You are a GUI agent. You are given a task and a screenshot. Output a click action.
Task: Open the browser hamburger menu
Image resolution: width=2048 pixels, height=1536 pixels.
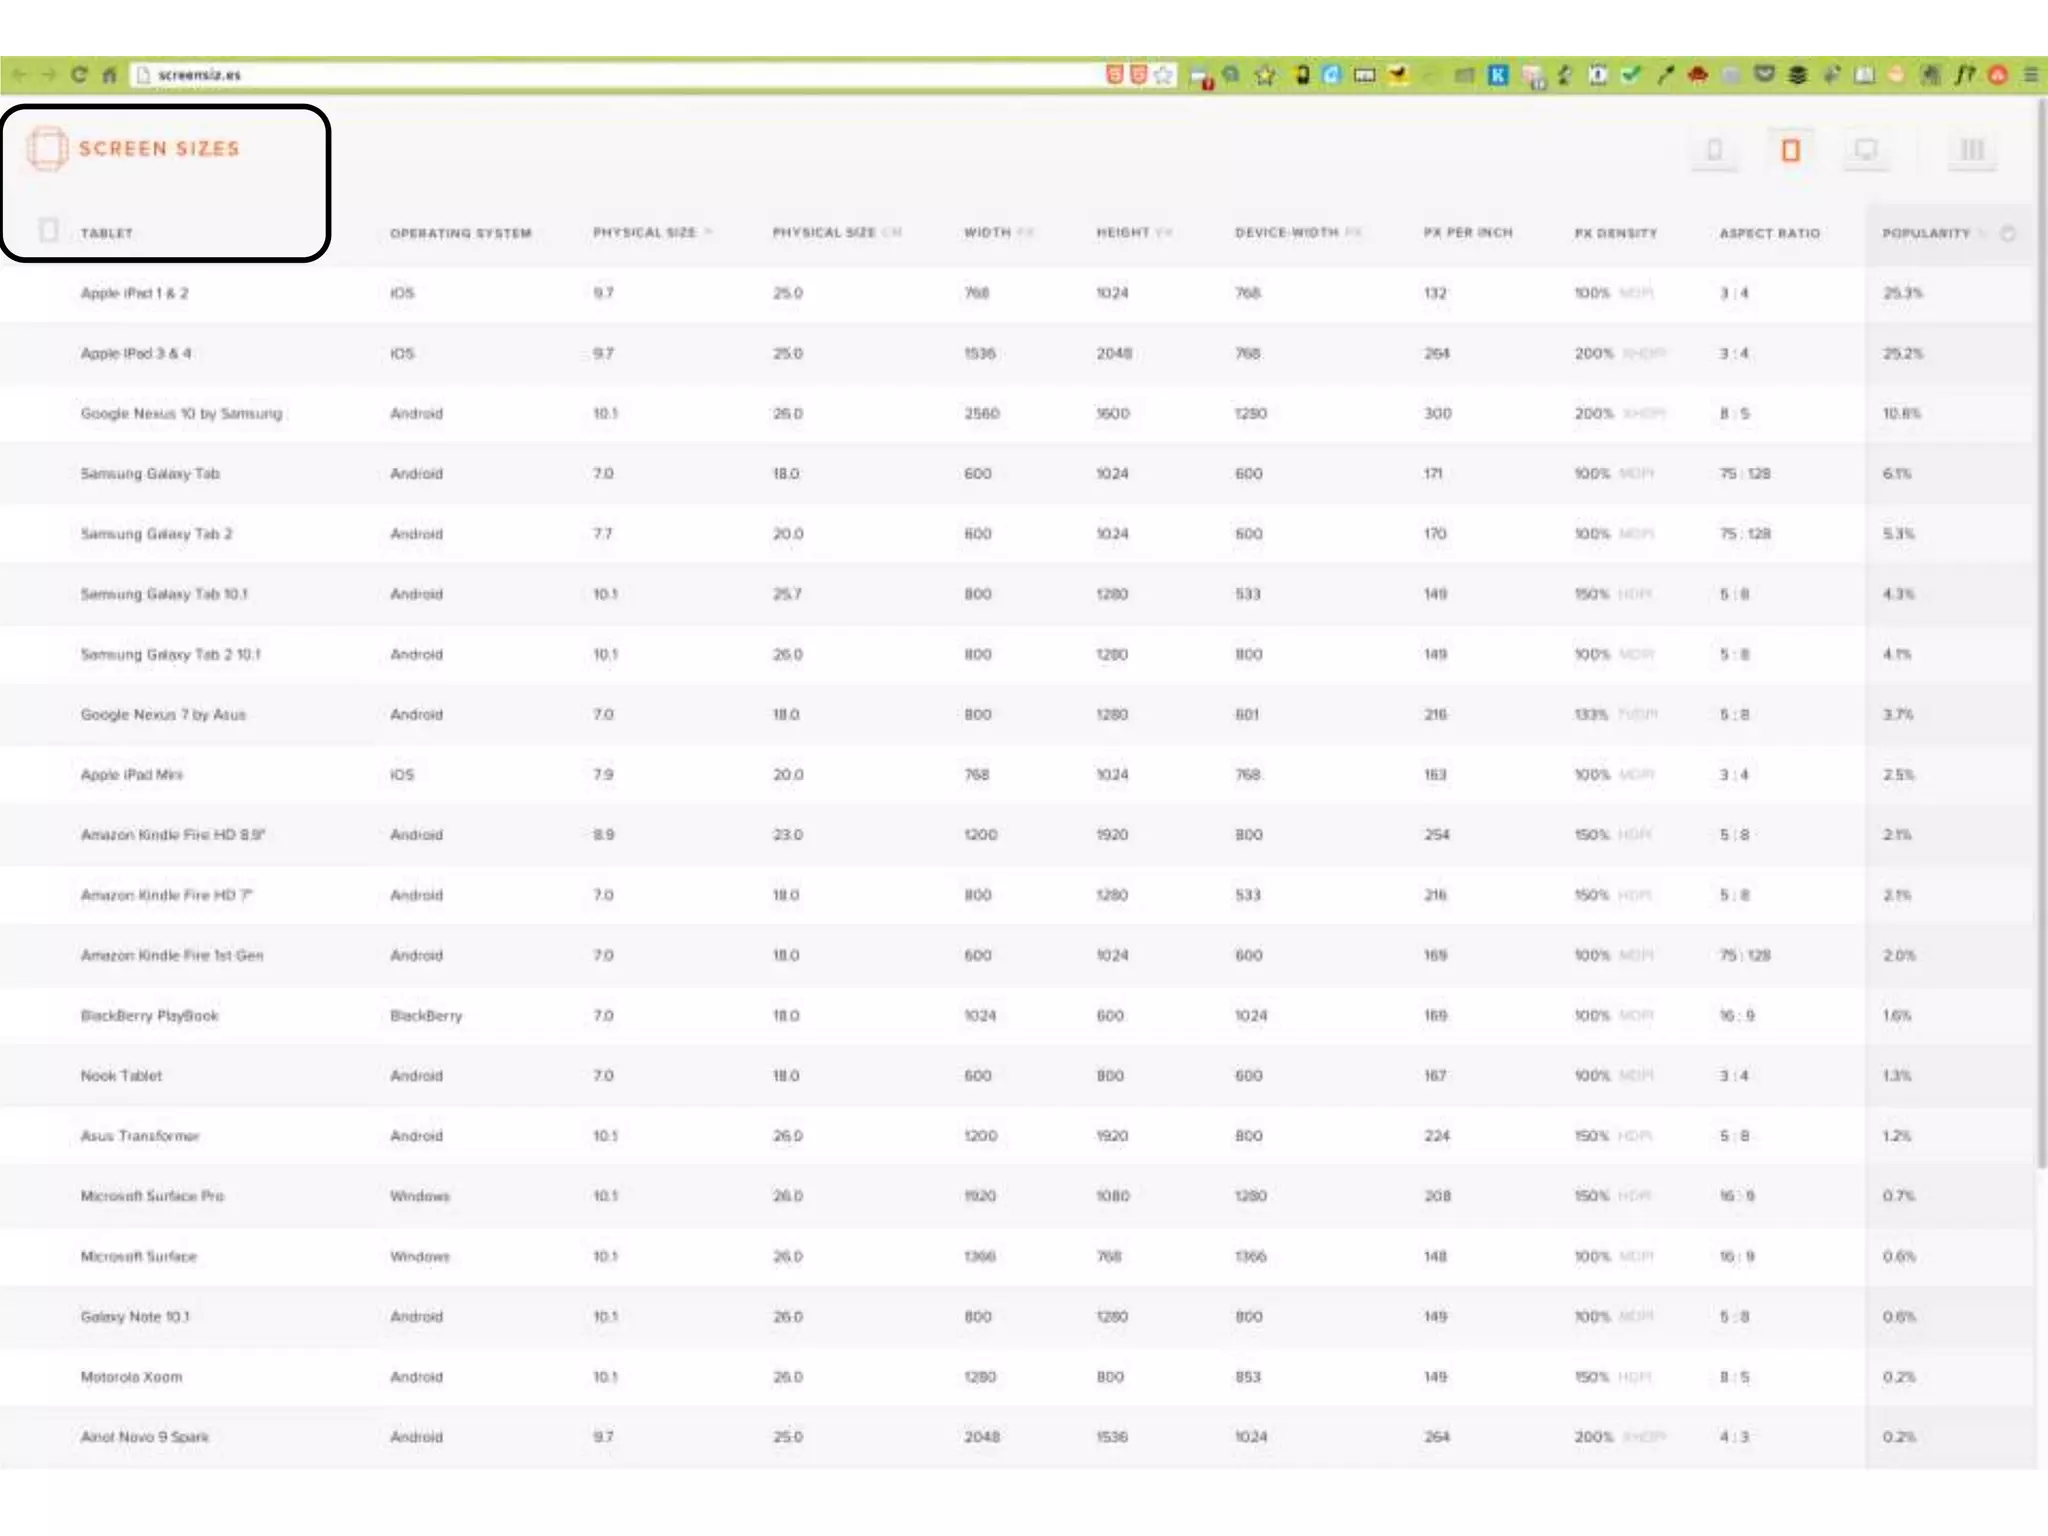(x=2031, y=75)
